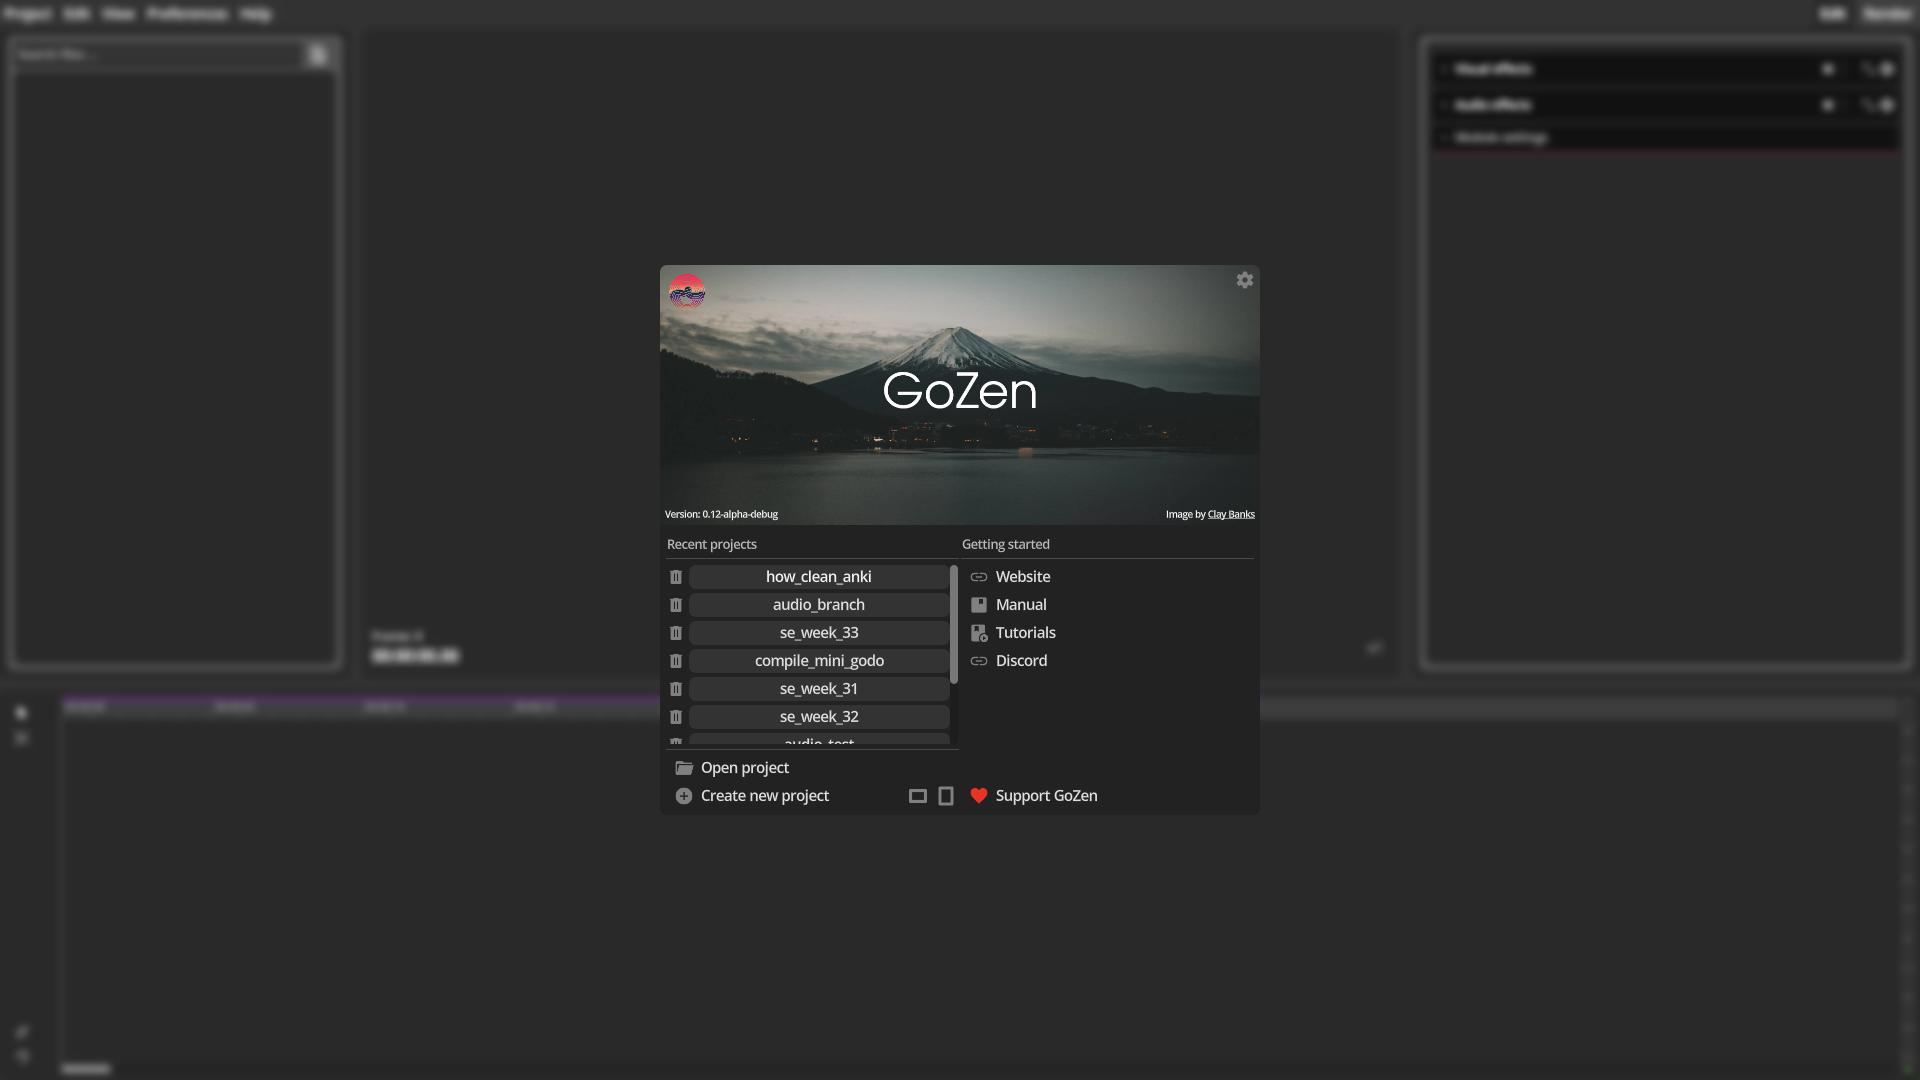Image resolution: width=1920 pixels, height=1080 pixels.
Task: Open the Manual from Getting started
Action: (1008, 605)
